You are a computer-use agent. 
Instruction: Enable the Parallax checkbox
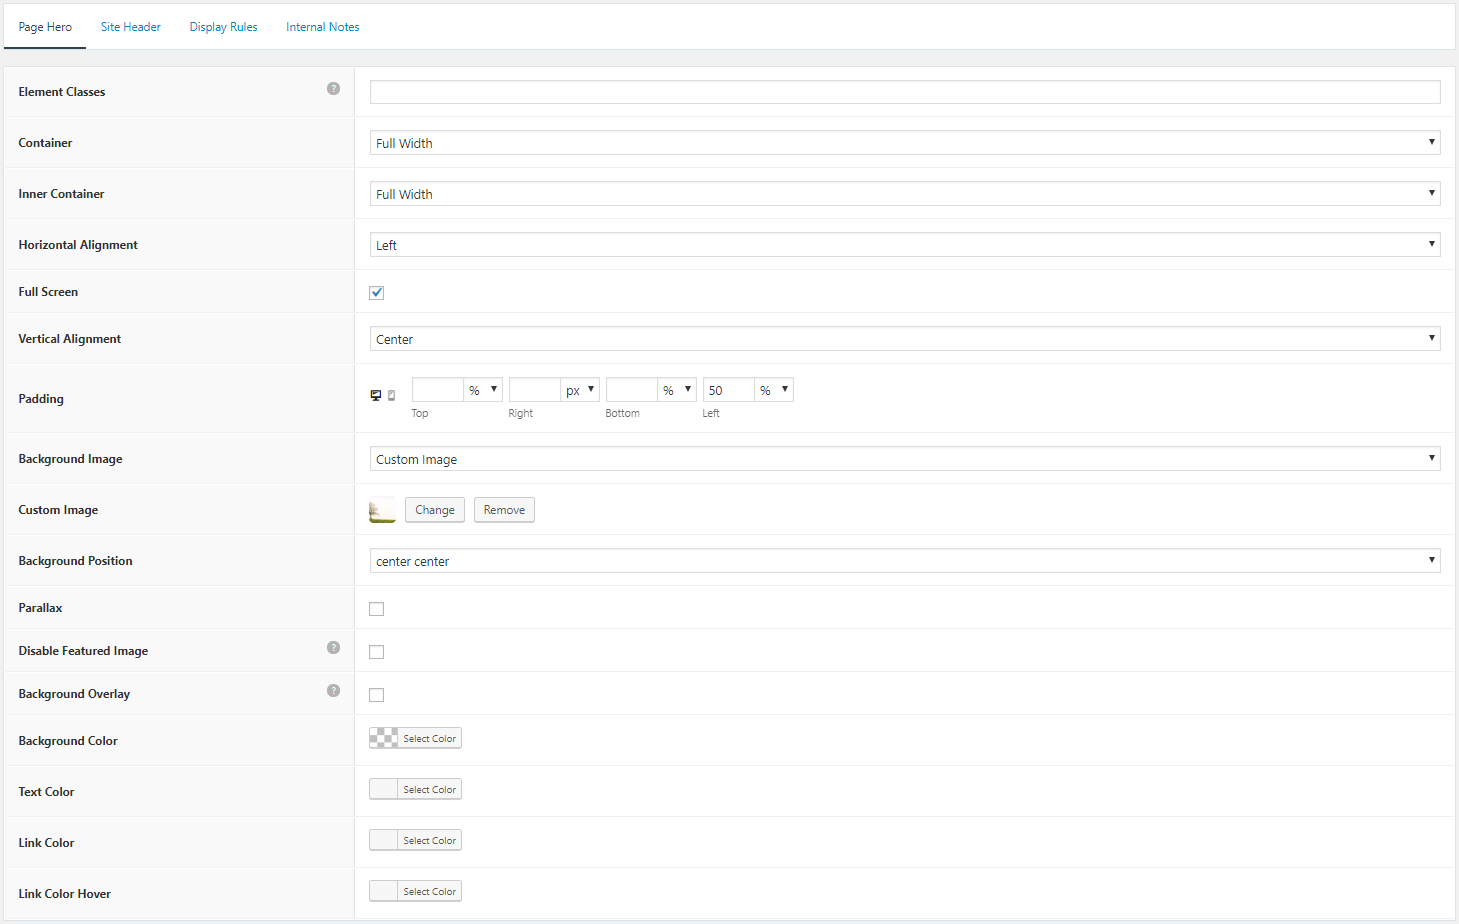coord(377,609)
